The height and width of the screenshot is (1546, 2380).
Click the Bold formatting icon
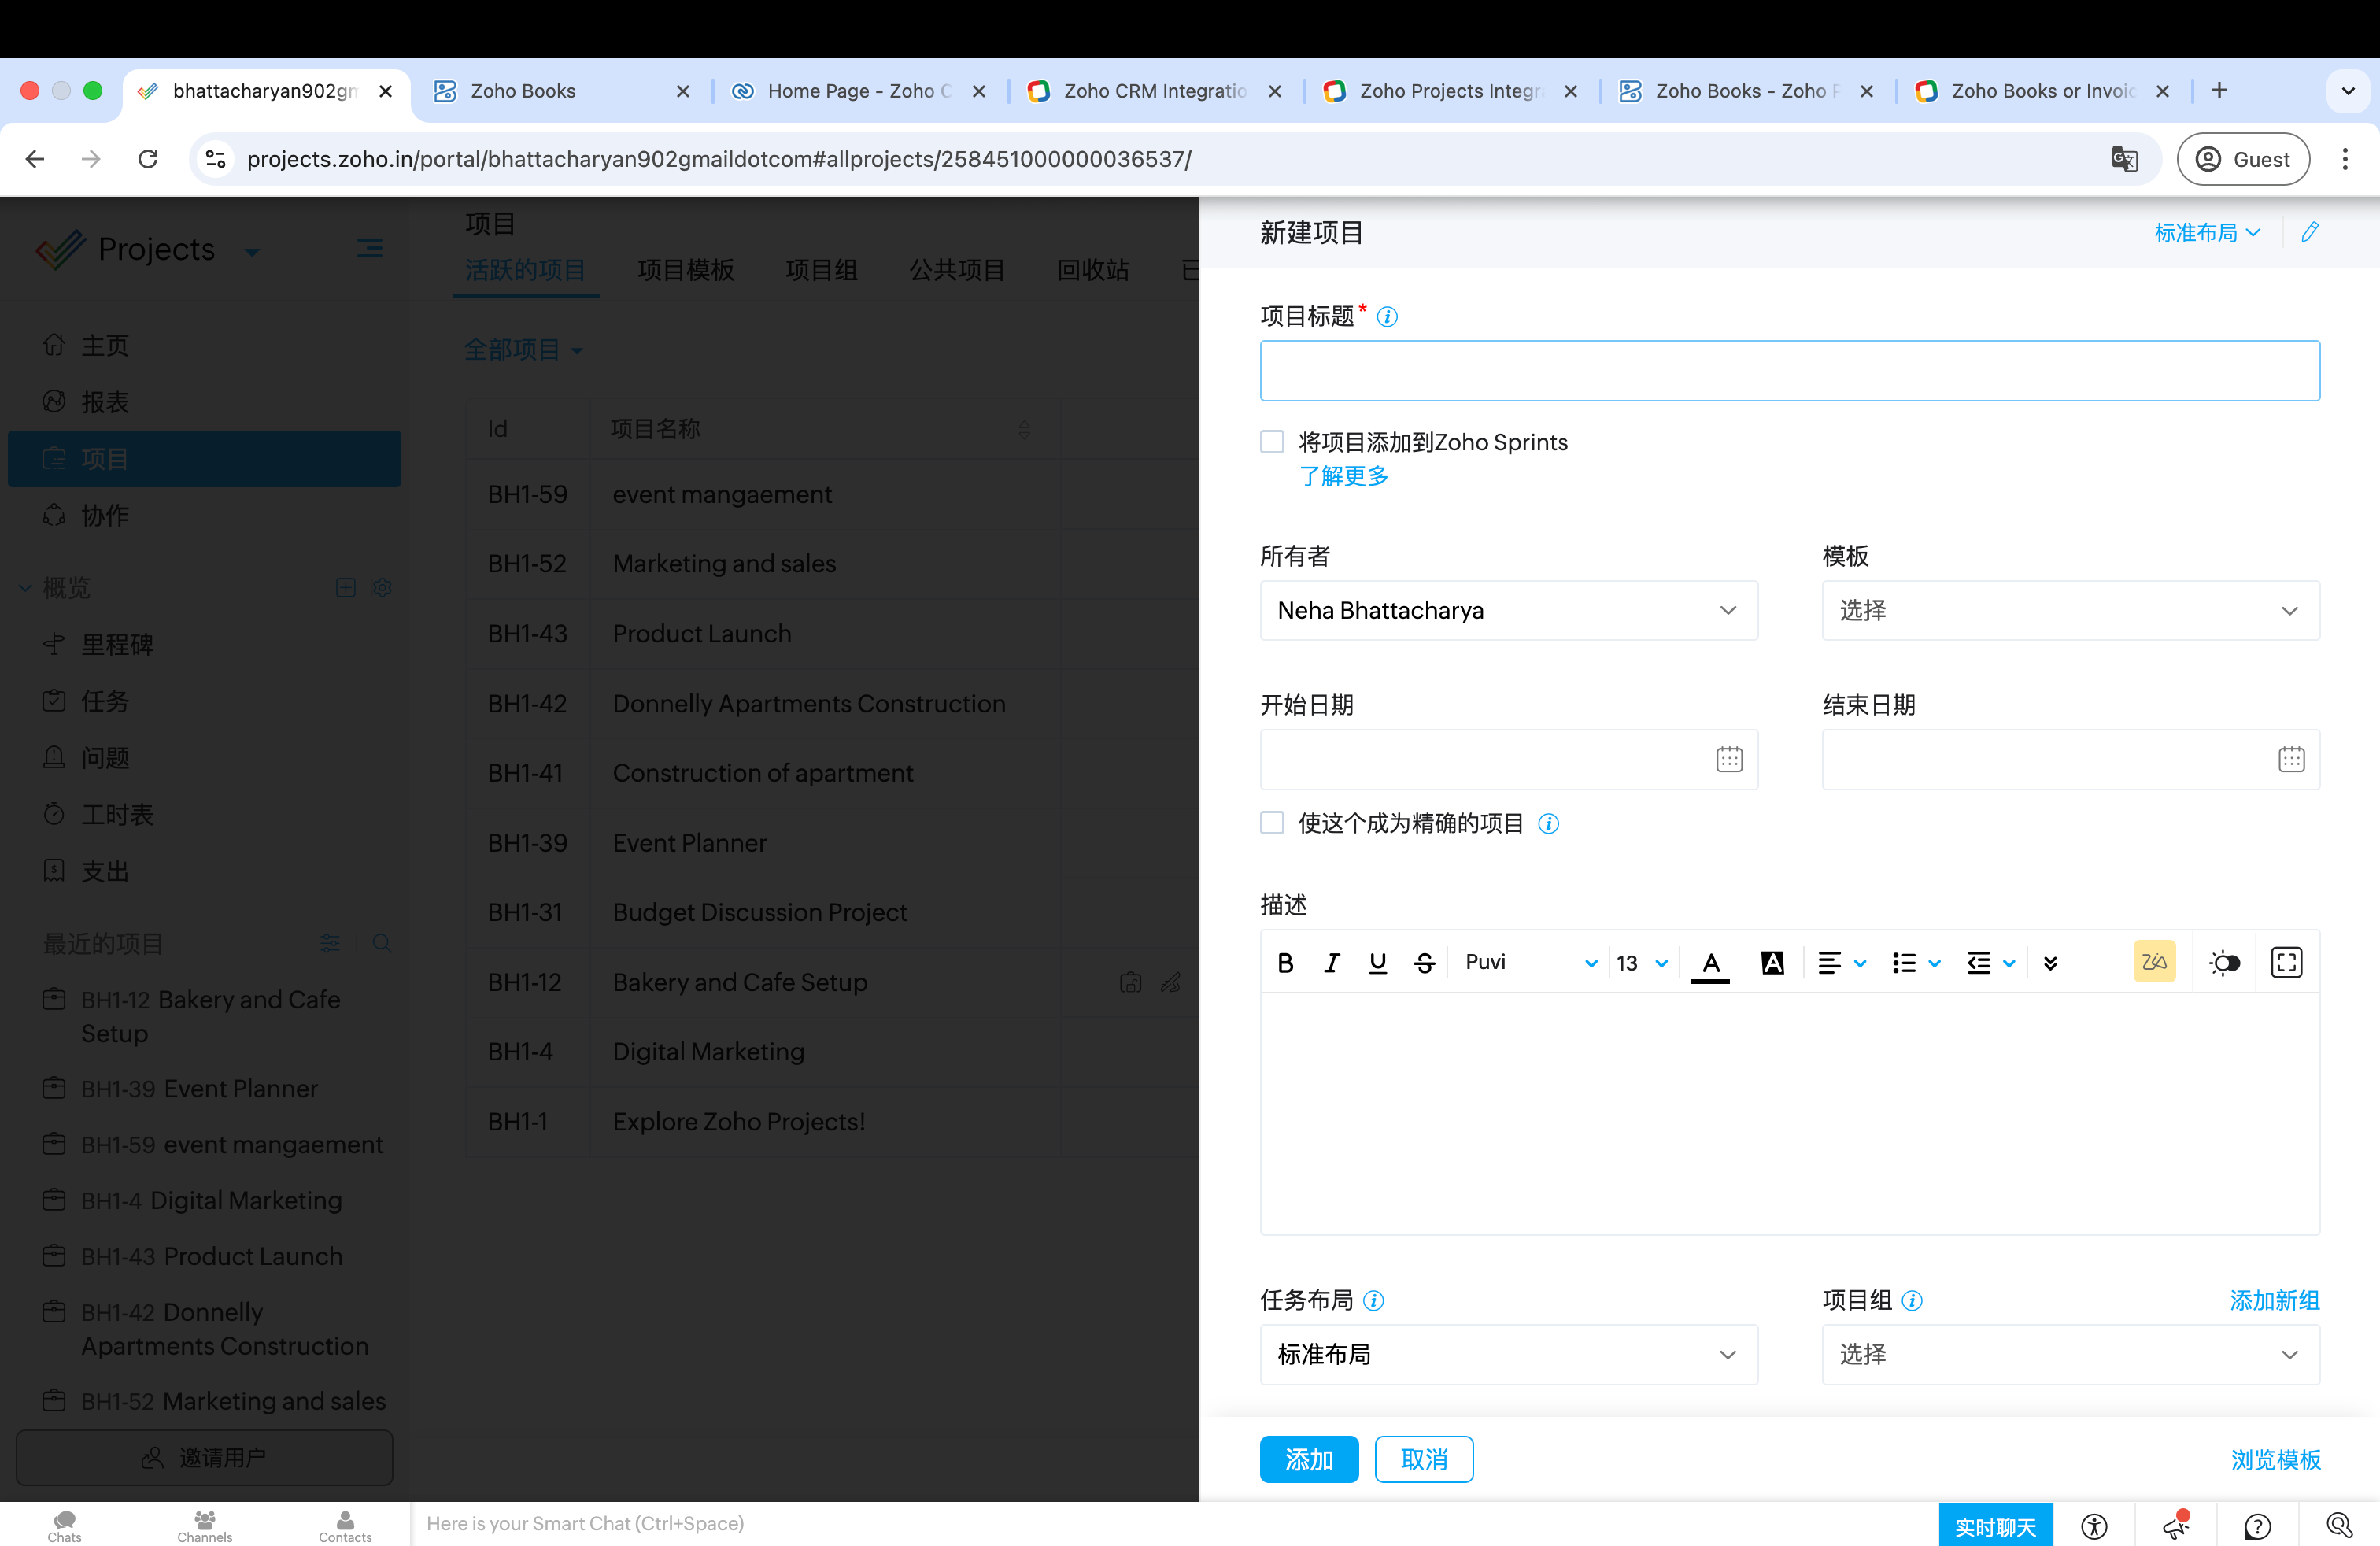[1286, 962]
